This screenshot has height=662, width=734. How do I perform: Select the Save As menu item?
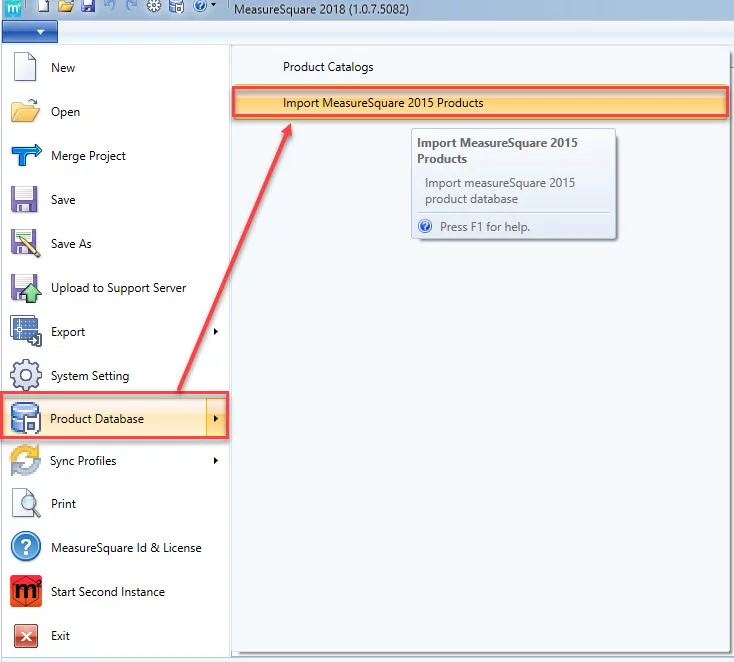coord(71,244)
